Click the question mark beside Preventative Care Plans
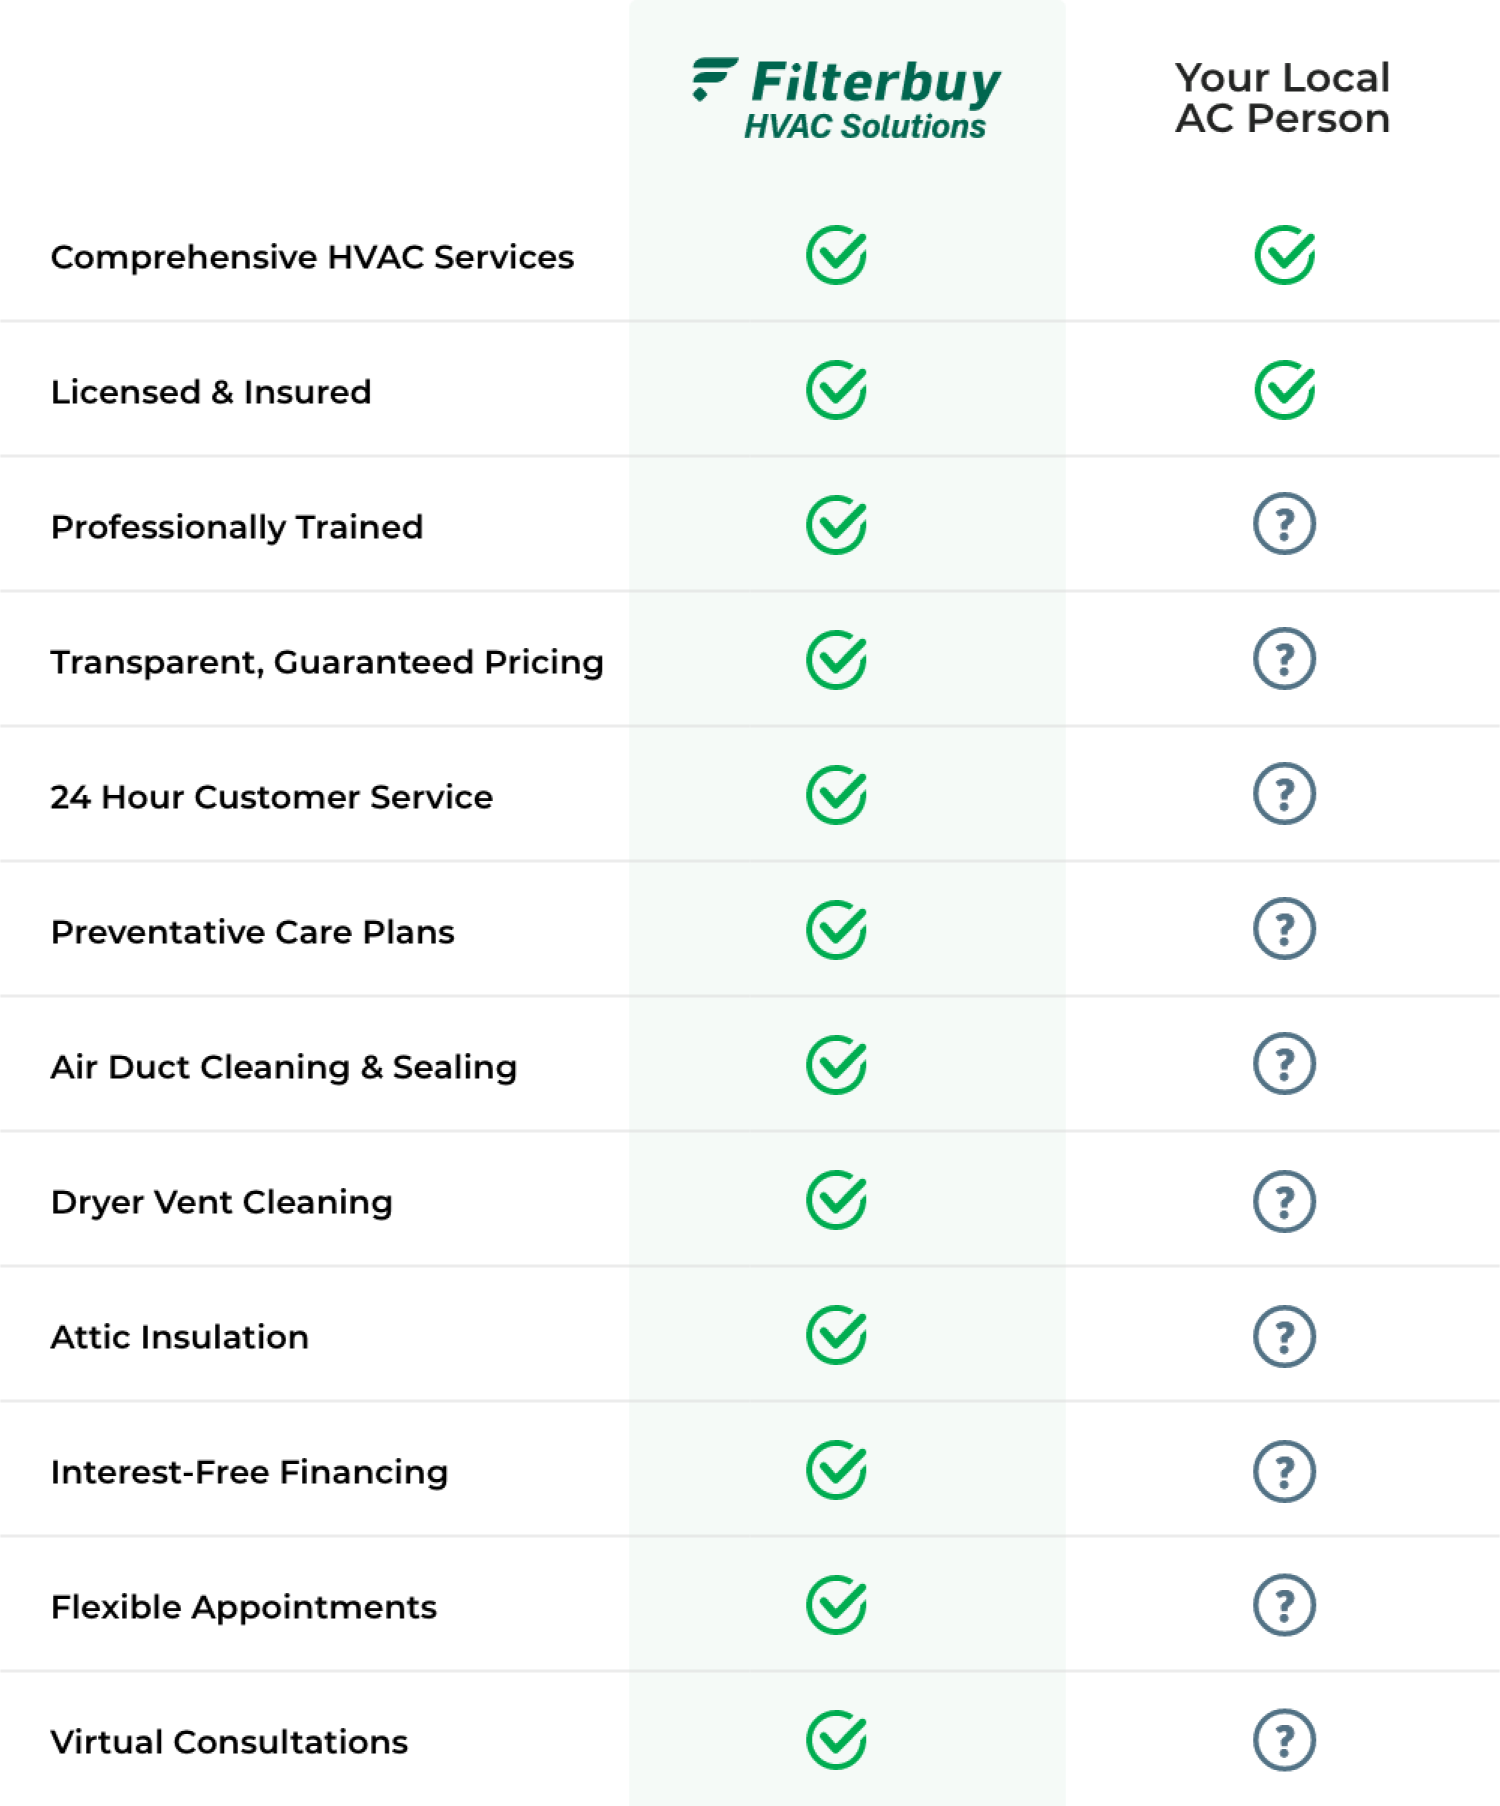Viewport: 1500px width, 1806px height. point(1285,929)
